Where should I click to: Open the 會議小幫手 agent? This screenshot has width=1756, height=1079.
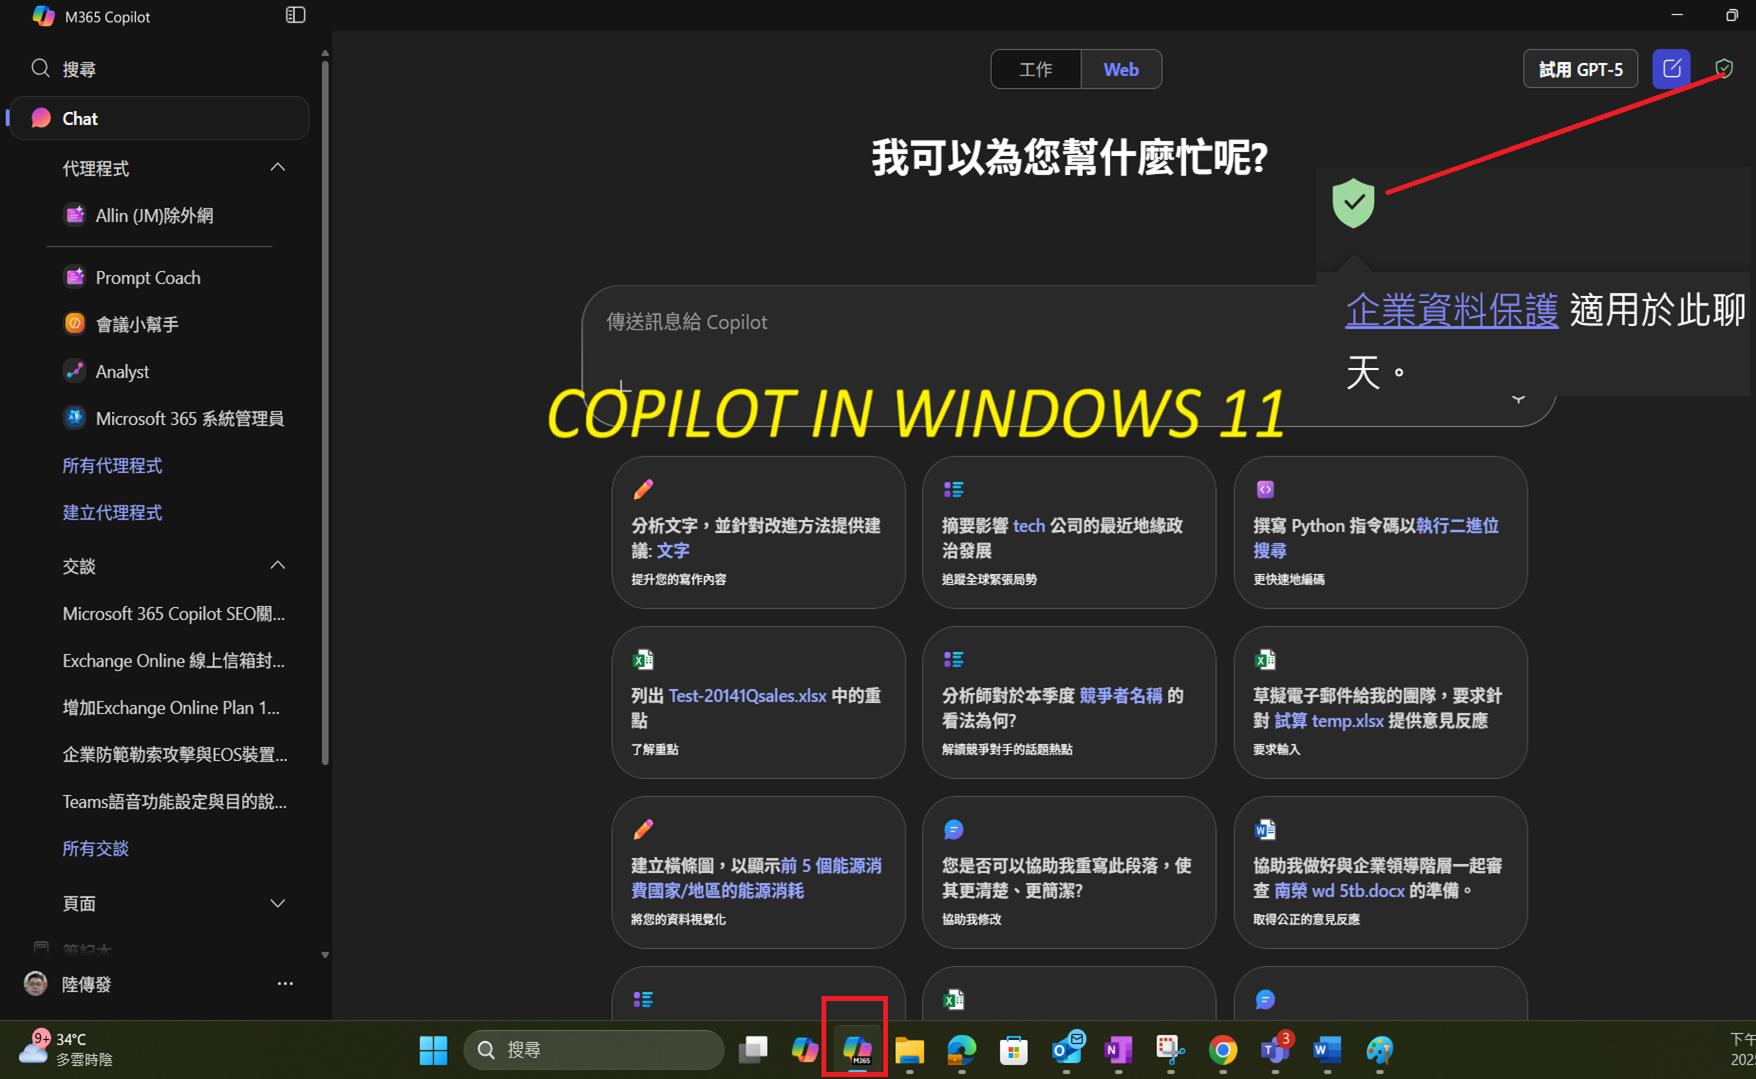pyautogui.click(x=136, y=324)
